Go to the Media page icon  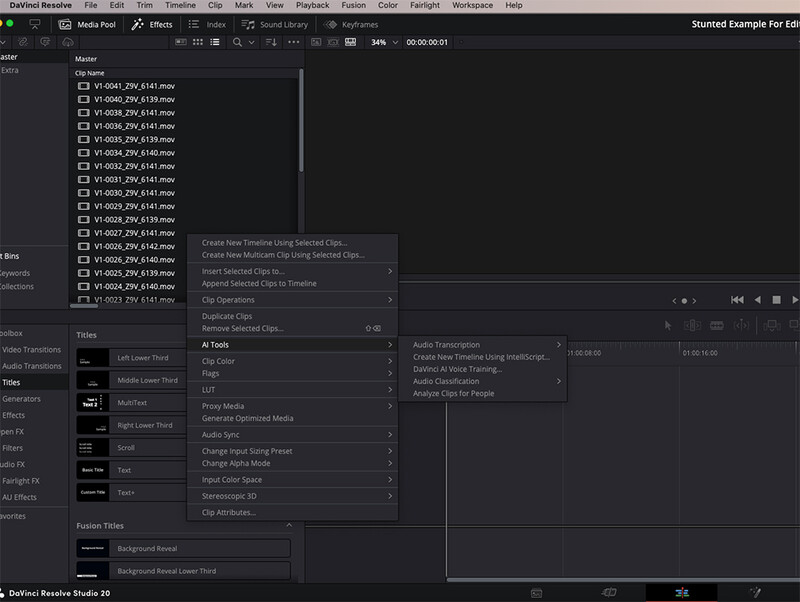(536, 593)
